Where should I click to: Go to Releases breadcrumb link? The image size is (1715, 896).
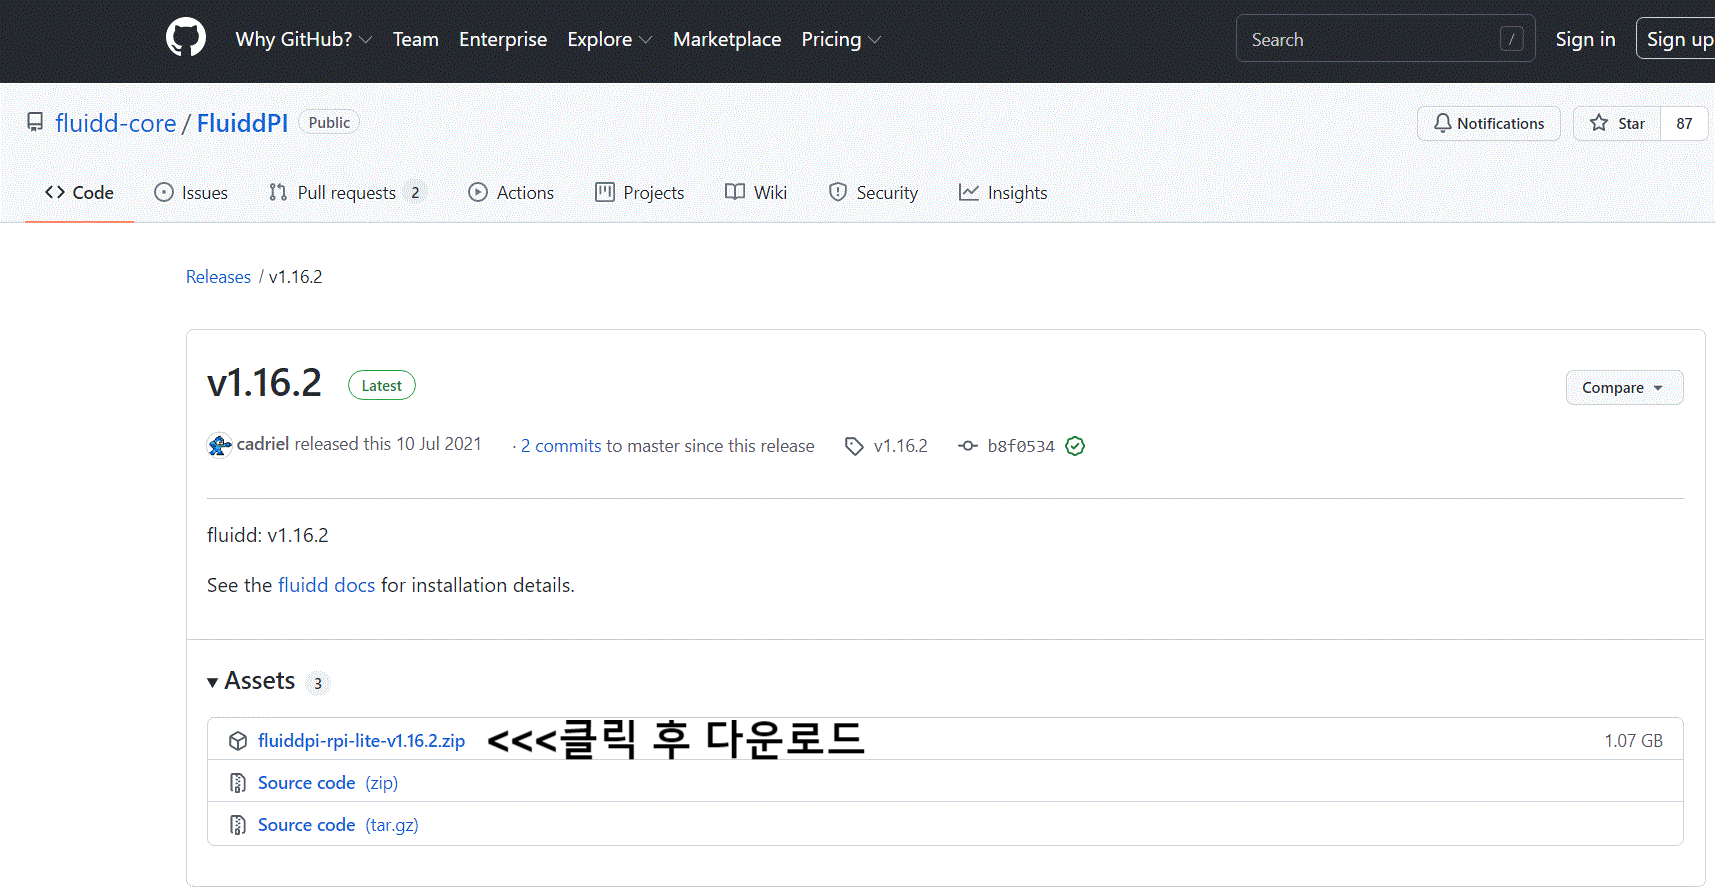click(x=218, y=277)
